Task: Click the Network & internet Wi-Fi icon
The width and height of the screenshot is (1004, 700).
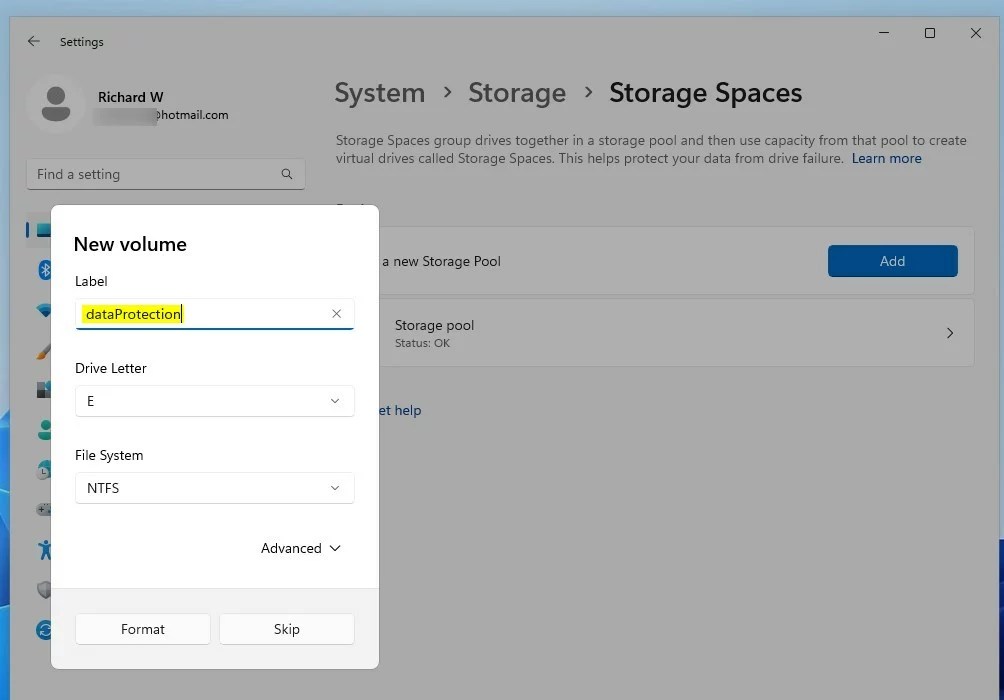Action: pyautogui.click(x=44, y=310)
